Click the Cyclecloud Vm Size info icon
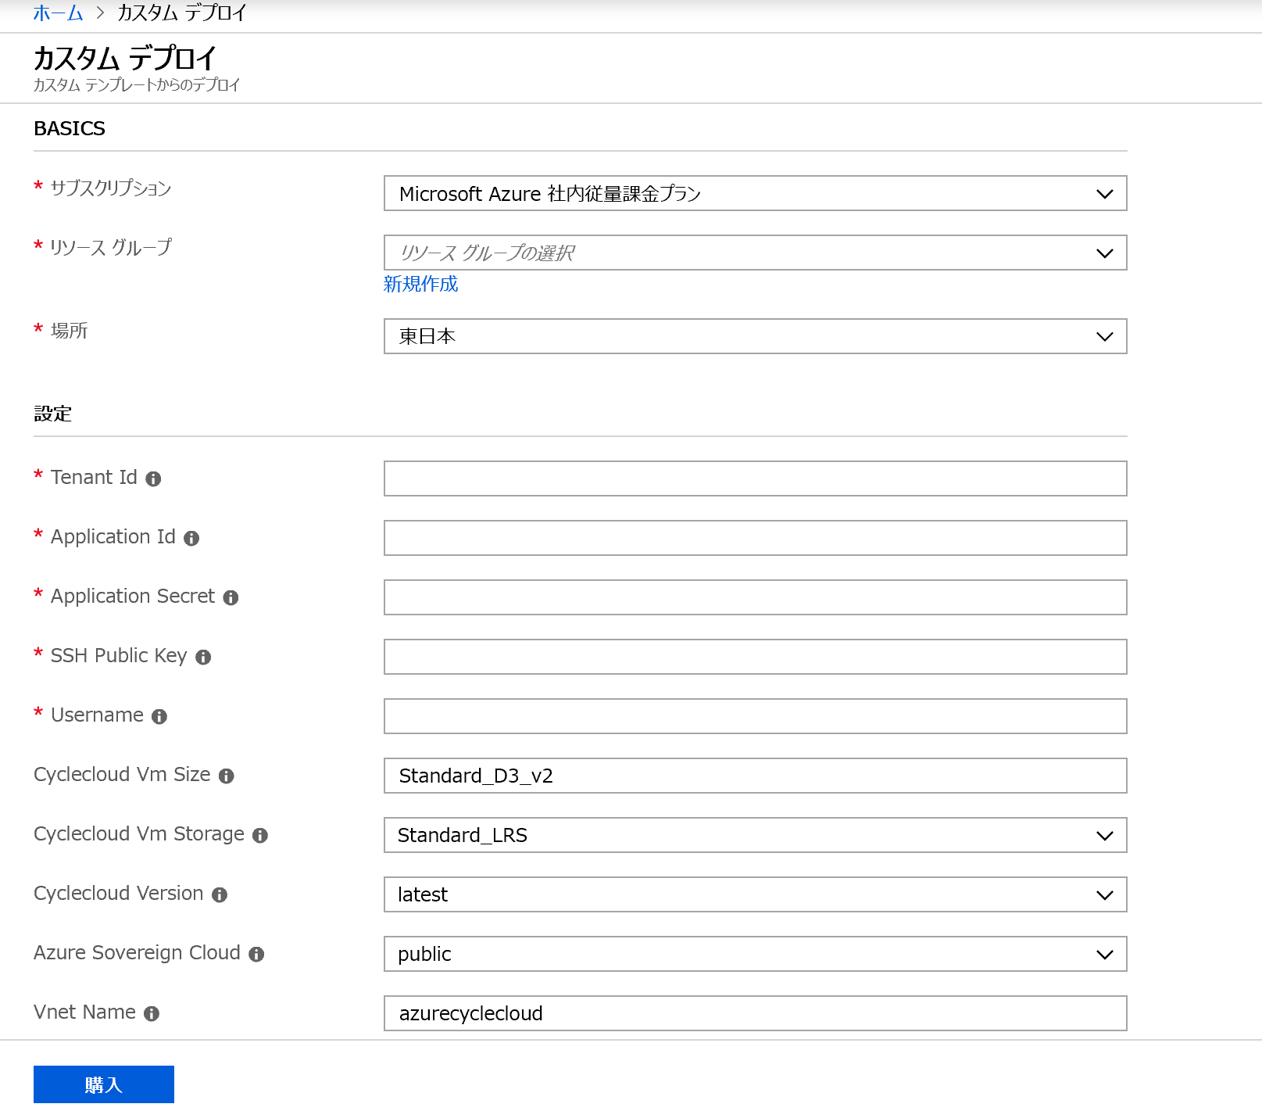Image resolution: width=1262 pixels, height=1111 pixels. click(x=226, y=775)
